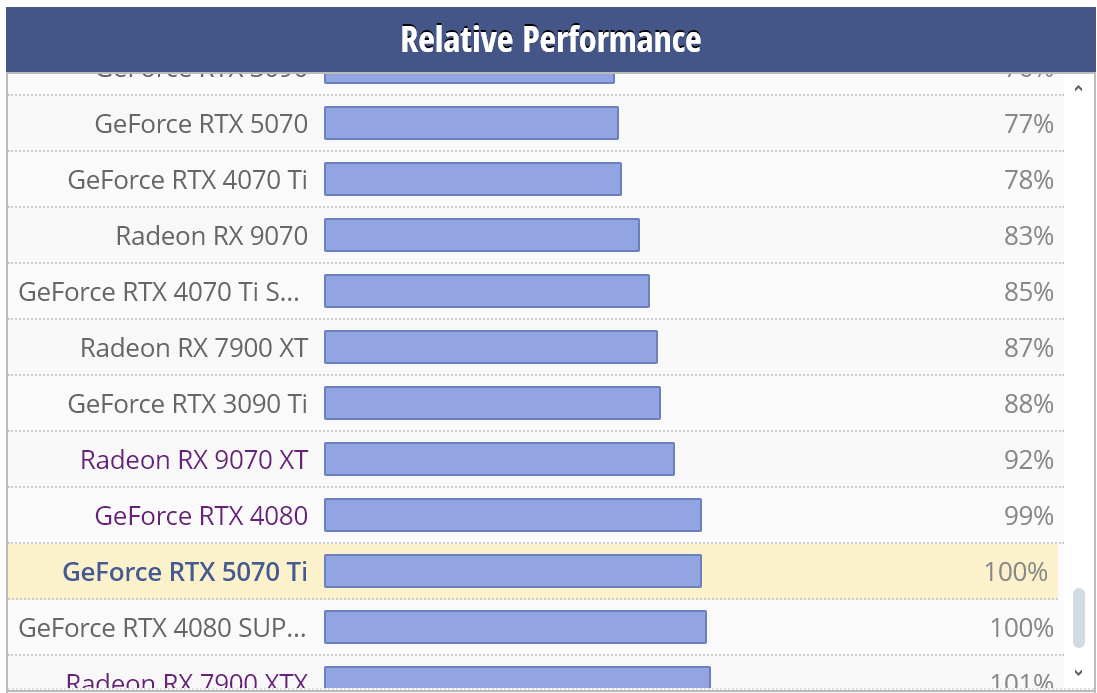Click the Relative Performance header
The width and height of the screenshot is (1097, 693).
click(x=550, y=39)
